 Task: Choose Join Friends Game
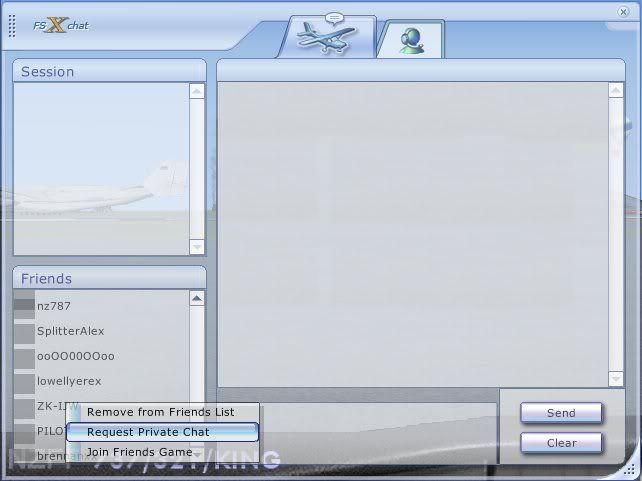(162, 452)
